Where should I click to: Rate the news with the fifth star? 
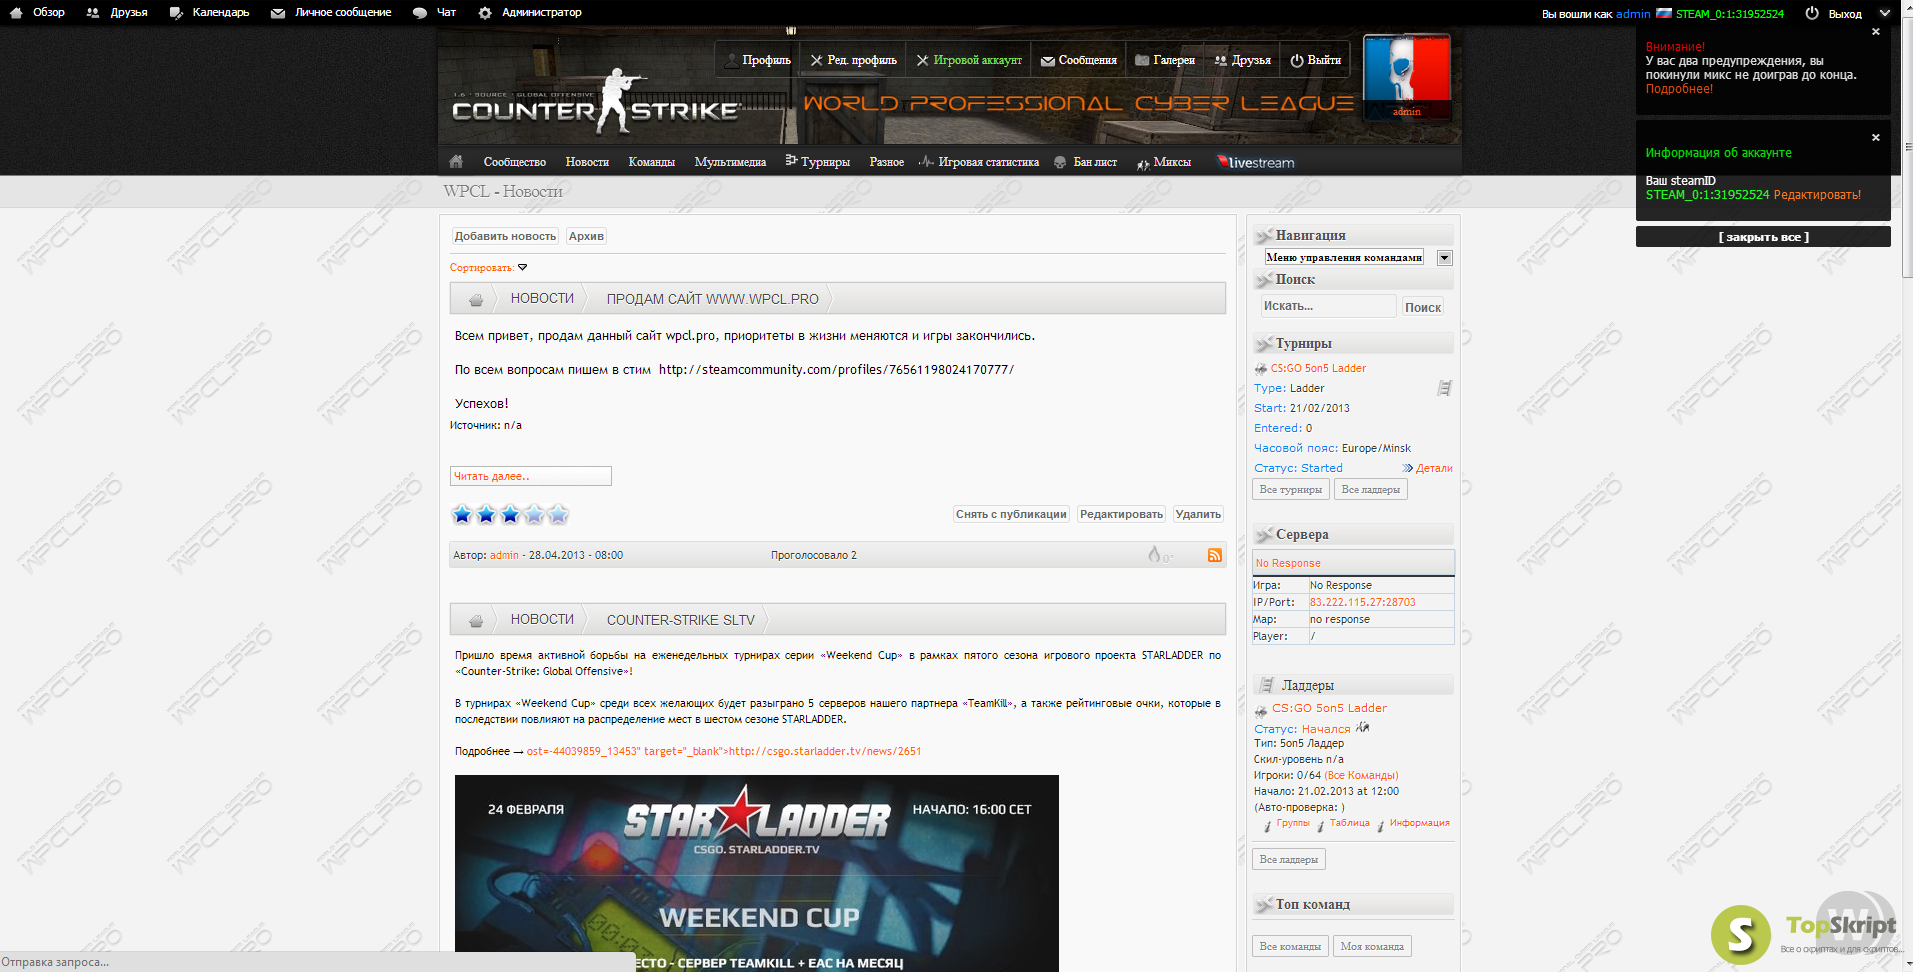558,514
